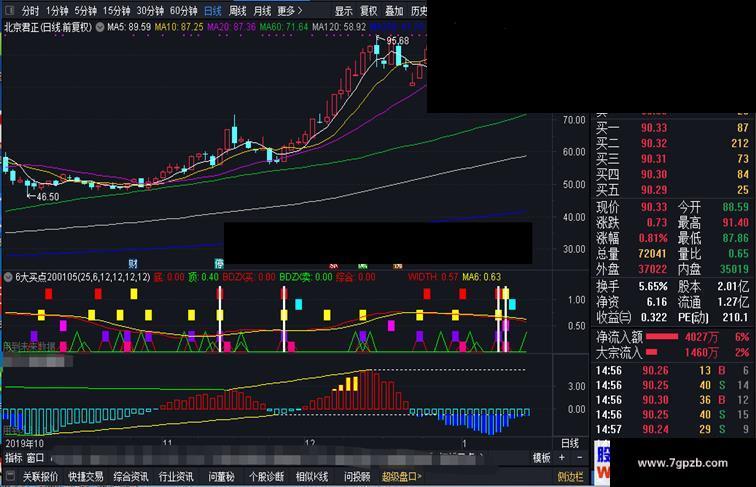The height and width of the screenshot is (487, 756).
Task: Open the 问投顾 tab
Action: 357,477
